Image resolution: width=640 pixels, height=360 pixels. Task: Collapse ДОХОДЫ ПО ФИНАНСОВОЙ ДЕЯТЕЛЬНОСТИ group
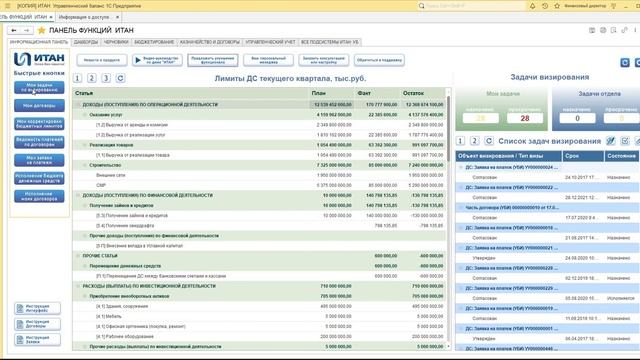[78, 196]
